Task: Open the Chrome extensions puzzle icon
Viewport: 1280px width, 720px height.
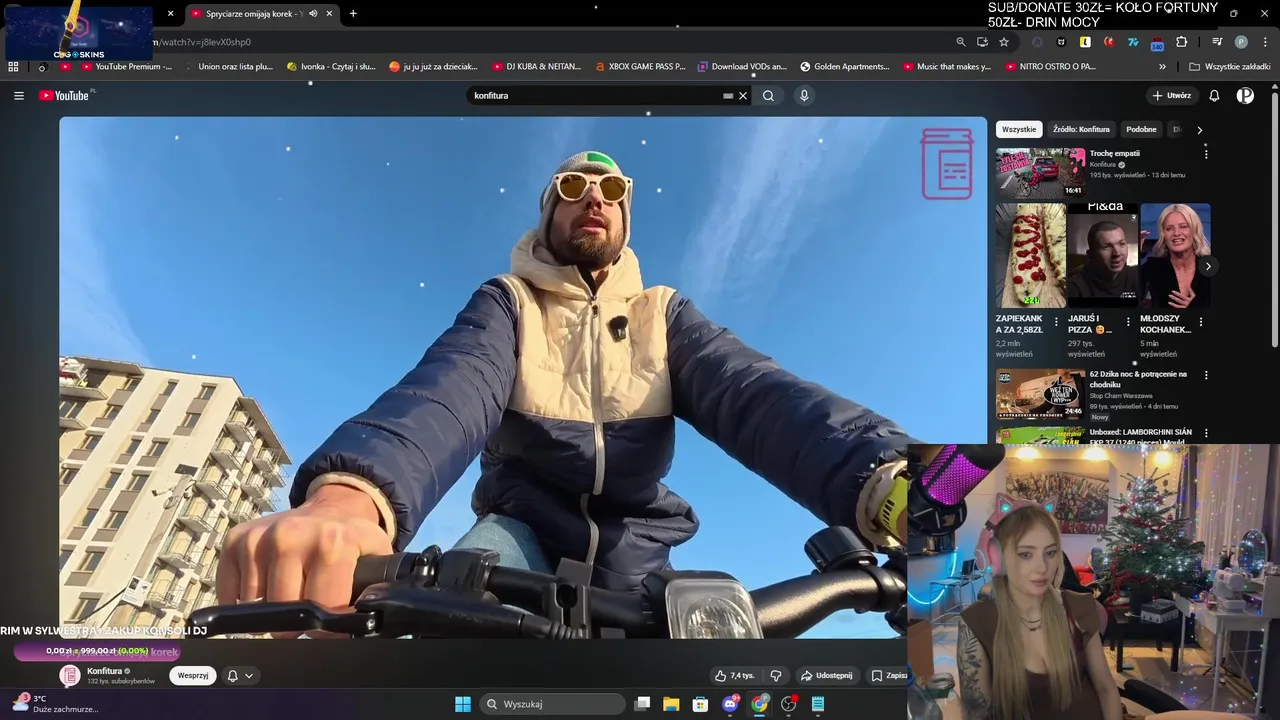Action: [1182, 42]
